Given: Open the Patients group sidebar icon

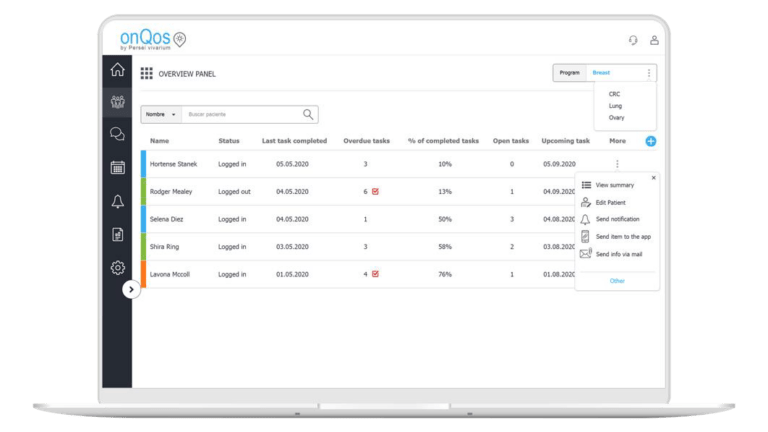Looking at the screenshot, I should [117, 102].
